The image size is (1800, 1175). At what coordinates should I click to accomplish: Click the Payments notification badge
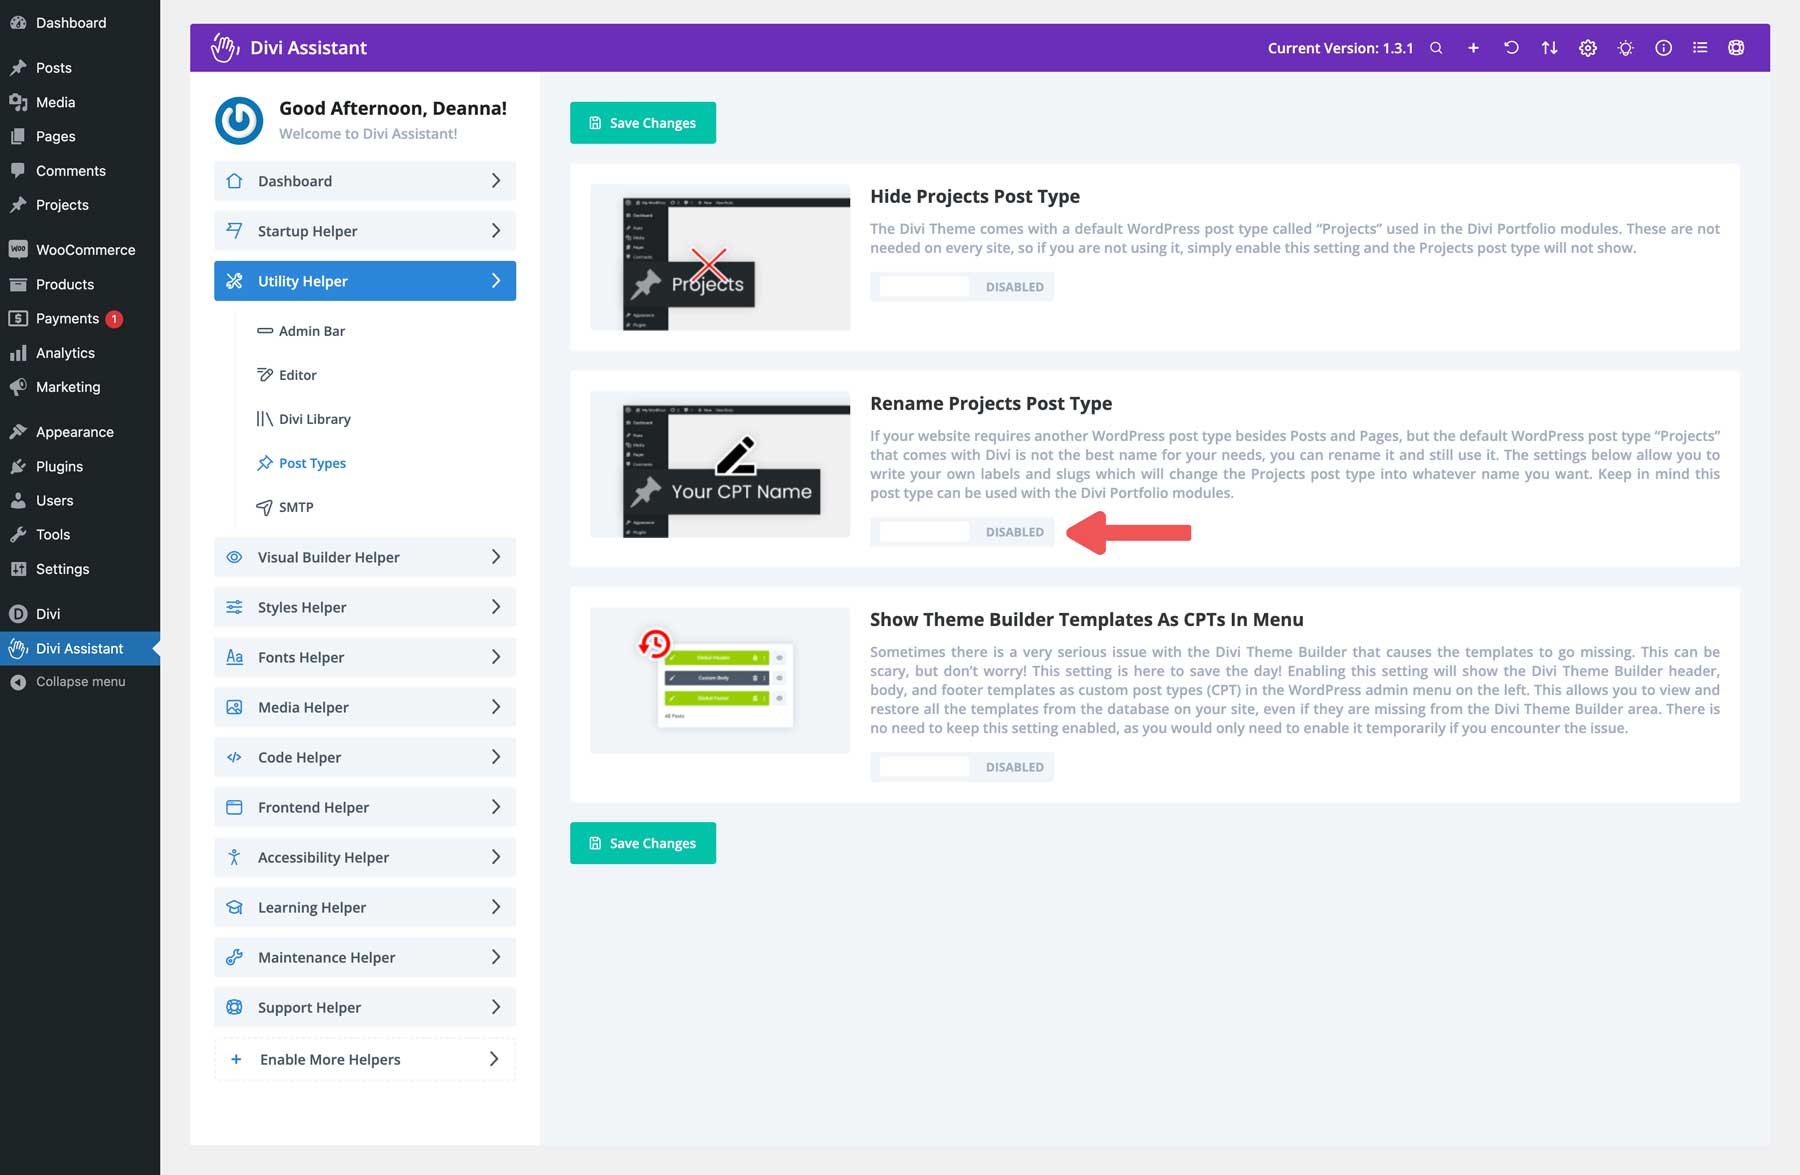(x=113, y=318)
